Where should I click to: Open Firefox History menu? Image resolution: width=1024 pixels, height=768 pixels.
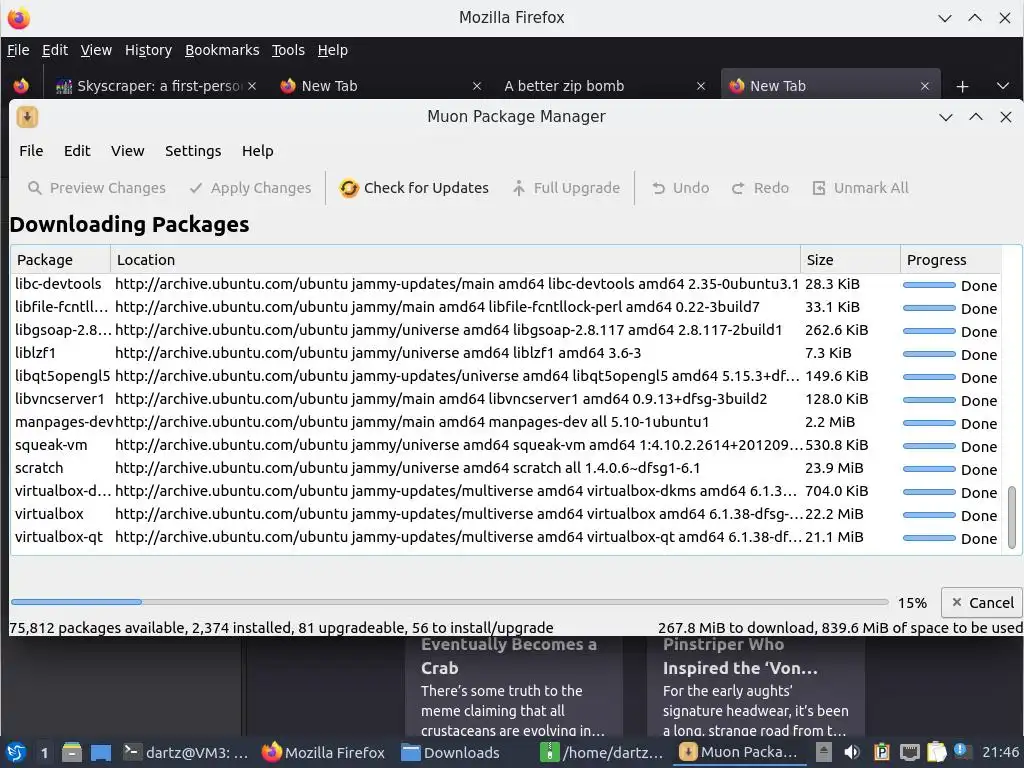point(148,50)
